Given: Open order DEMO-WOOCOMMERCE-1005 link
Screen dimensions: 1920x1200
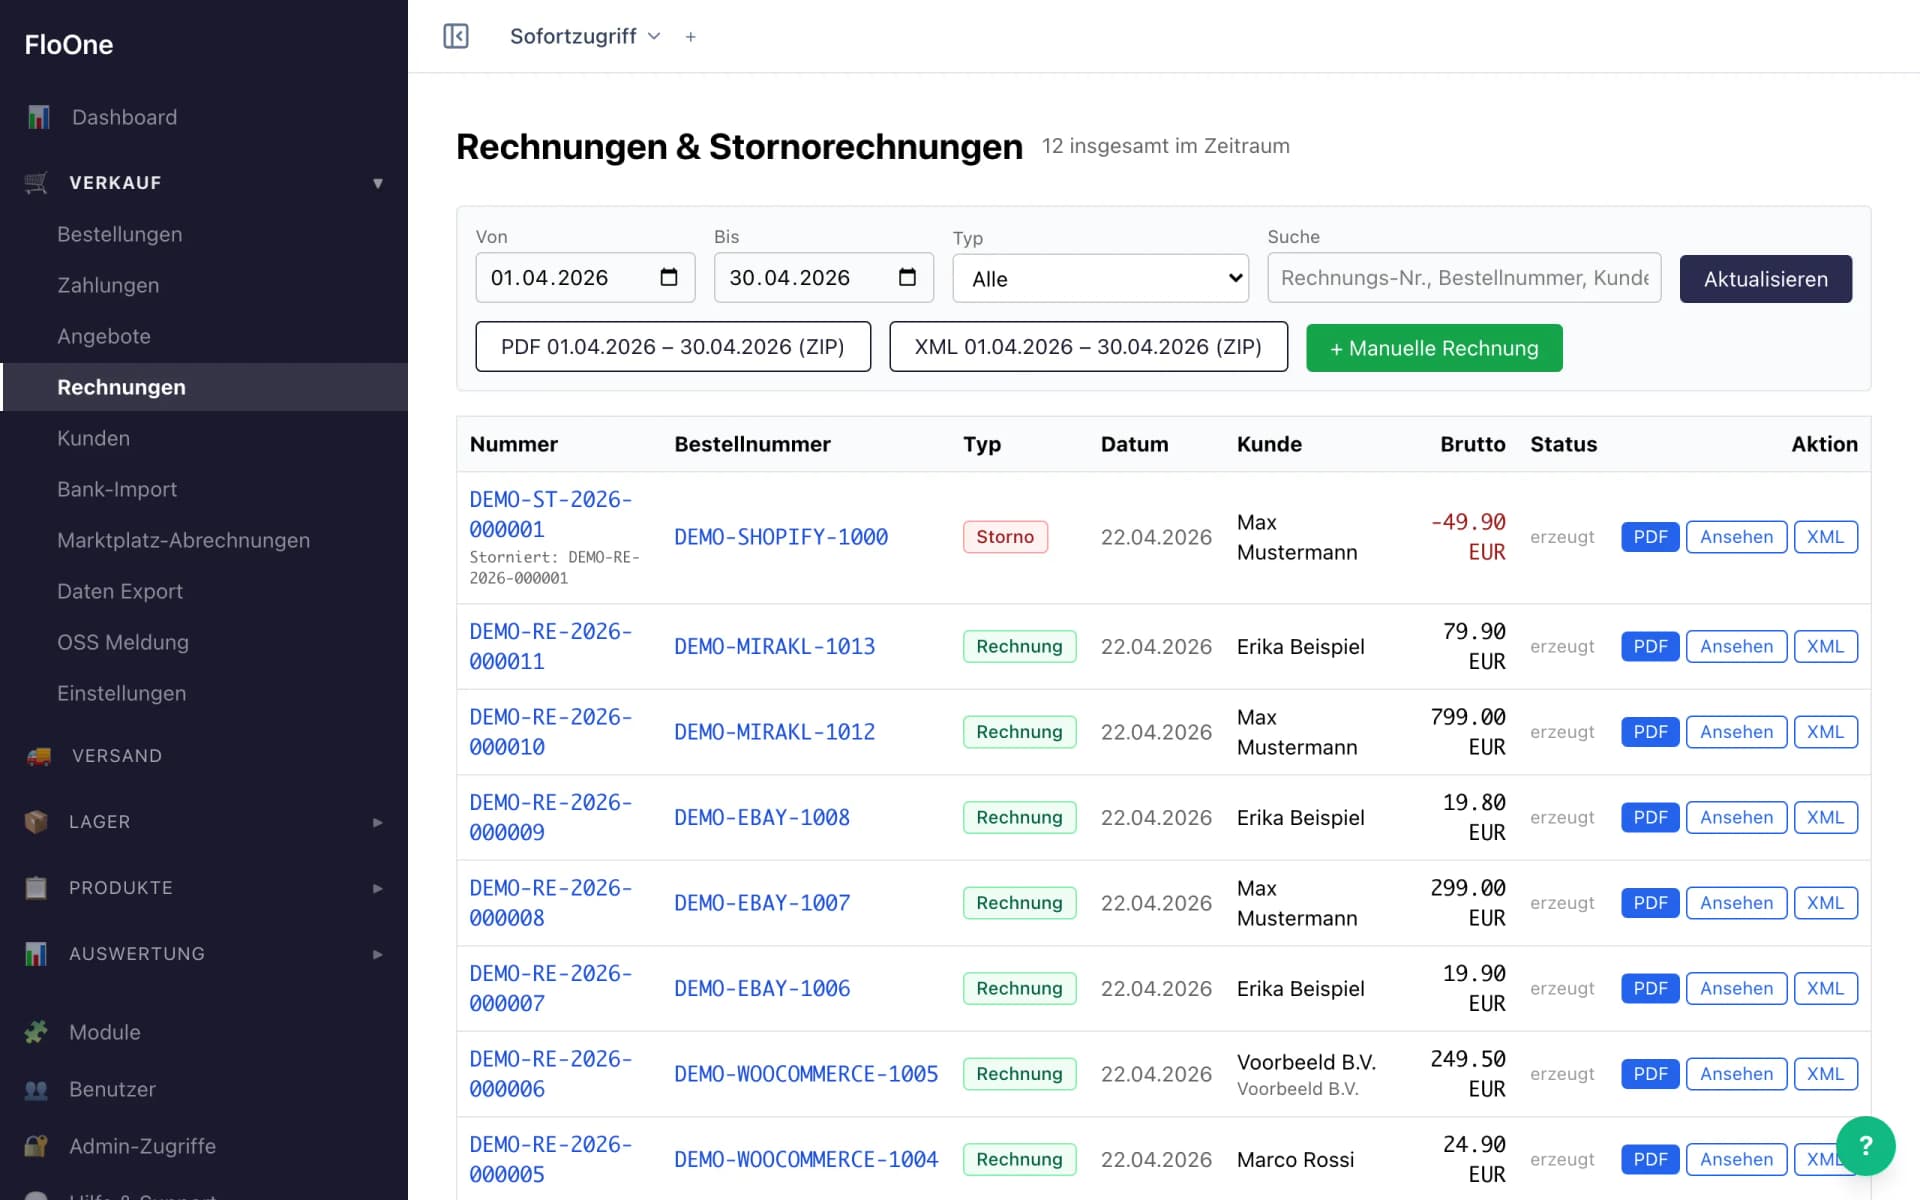Looking at the screenshot, I should [x=806, y=1074].
